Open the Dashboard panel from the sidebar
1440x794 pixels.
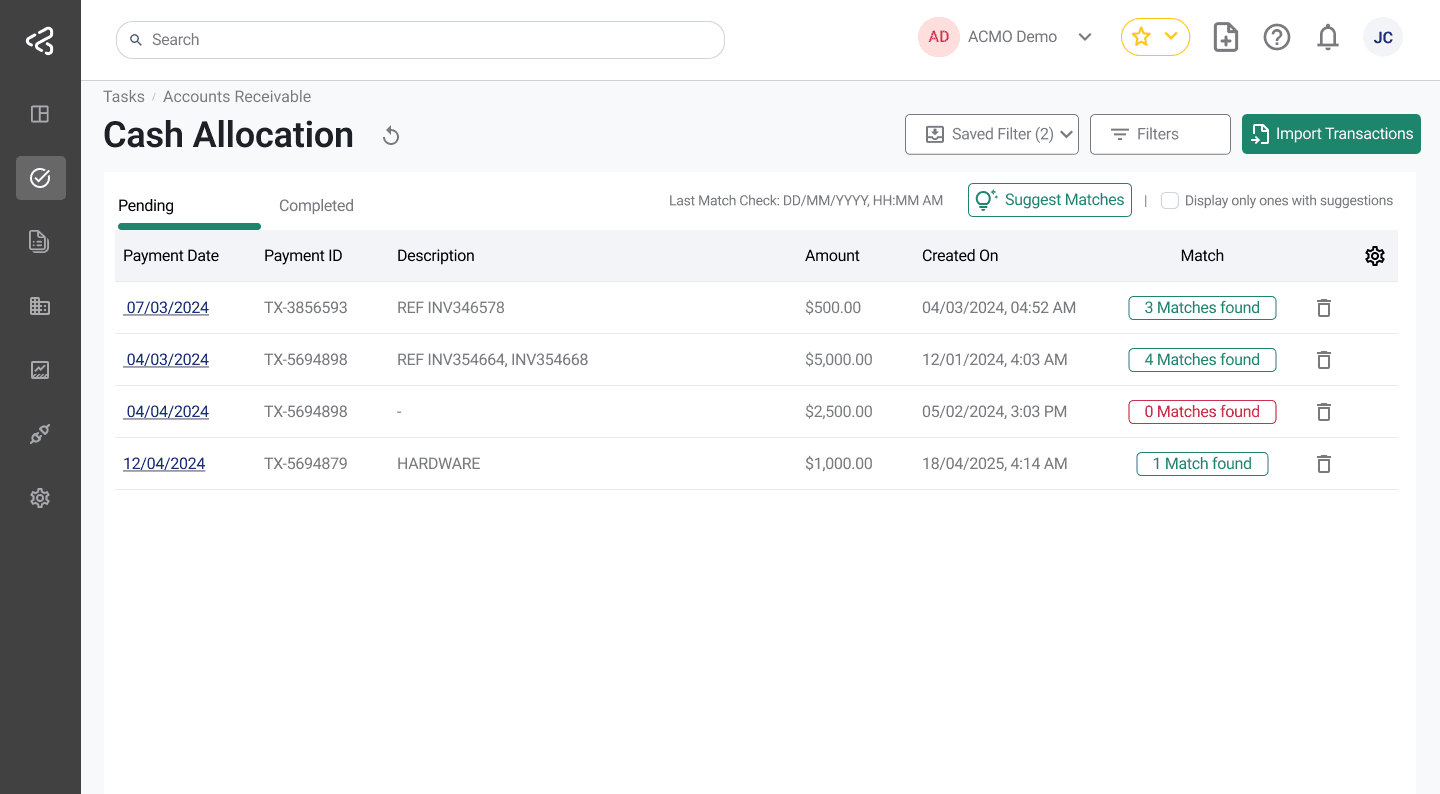[40, 114]
